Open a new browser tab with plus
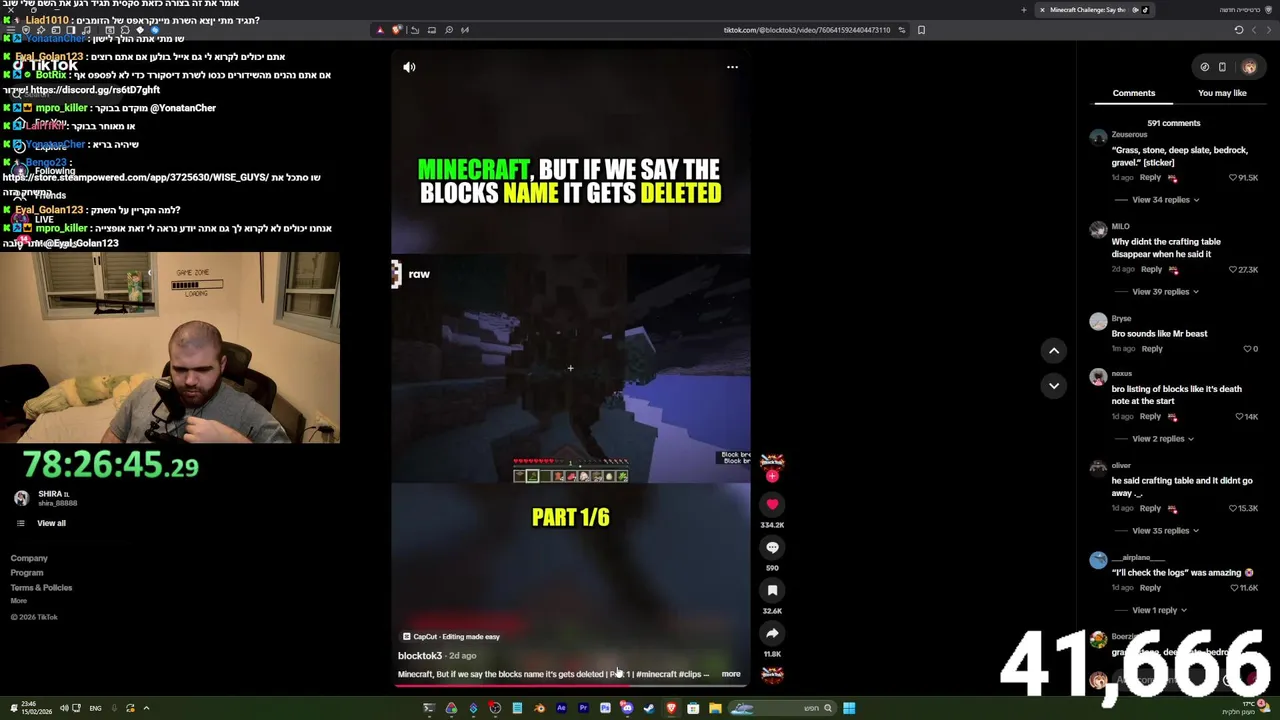1280x720 pixels. [1023, 10]
